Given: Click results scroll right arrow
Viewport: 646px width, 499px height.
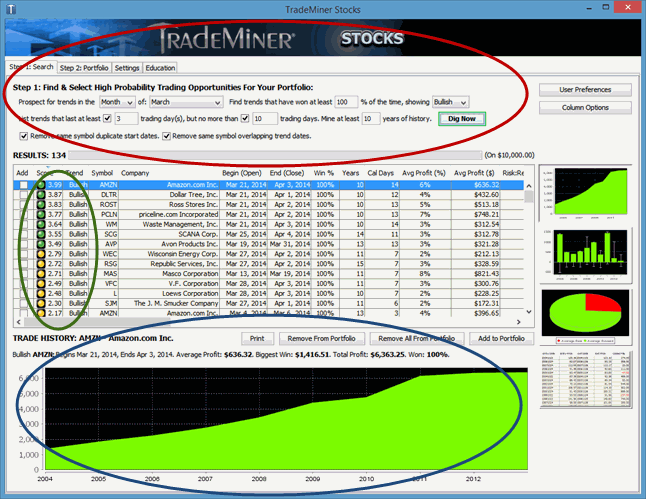Looking at the screenshot, I should click(x=519, y=322).
